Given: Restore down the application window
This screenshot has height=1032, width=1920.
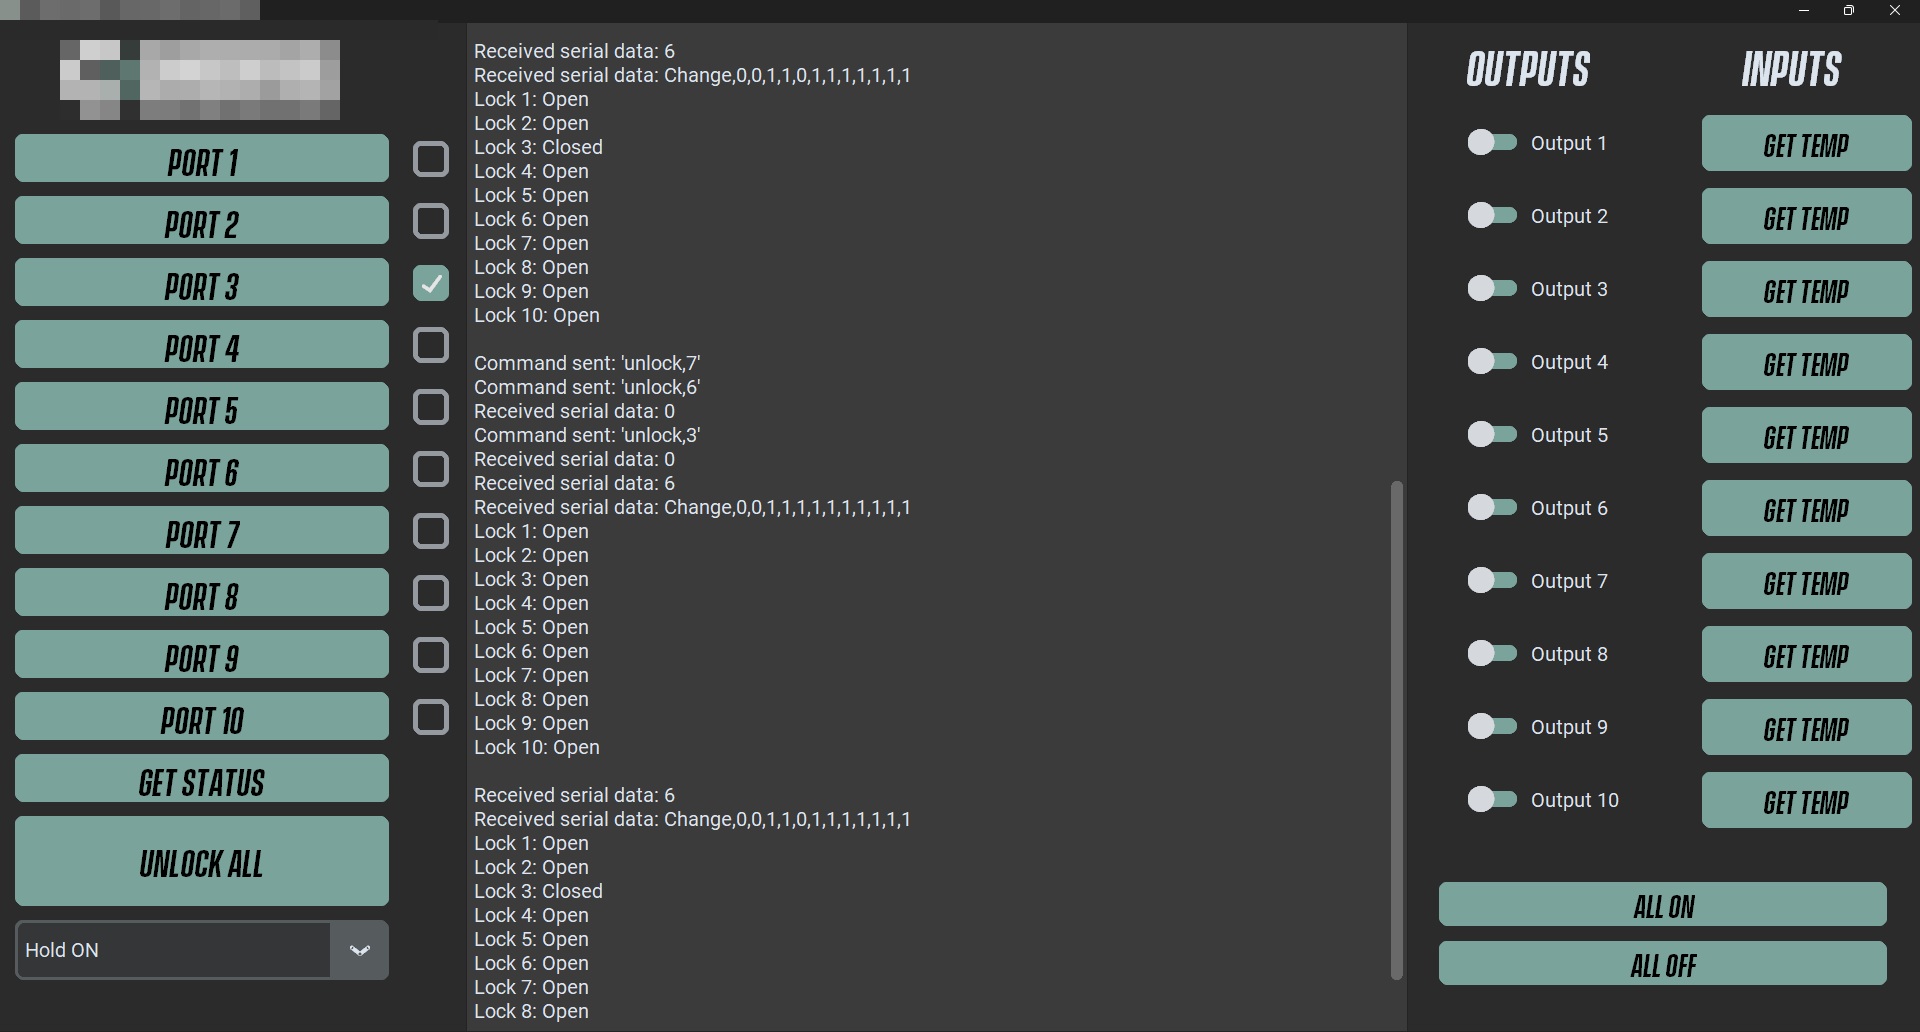Looking at the screenshot, I should (x=1849, y=10).
